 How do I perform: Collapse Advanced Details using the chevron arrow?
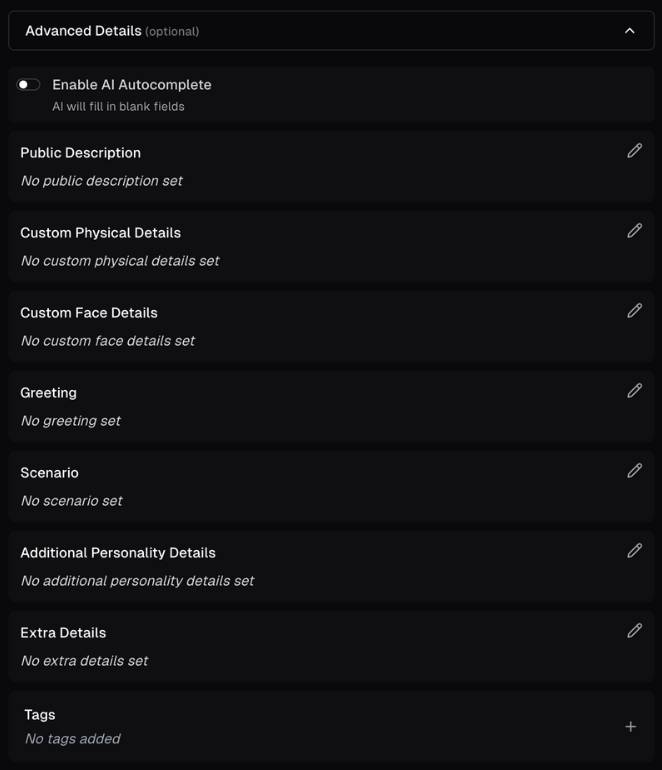[x=629, y=31]
